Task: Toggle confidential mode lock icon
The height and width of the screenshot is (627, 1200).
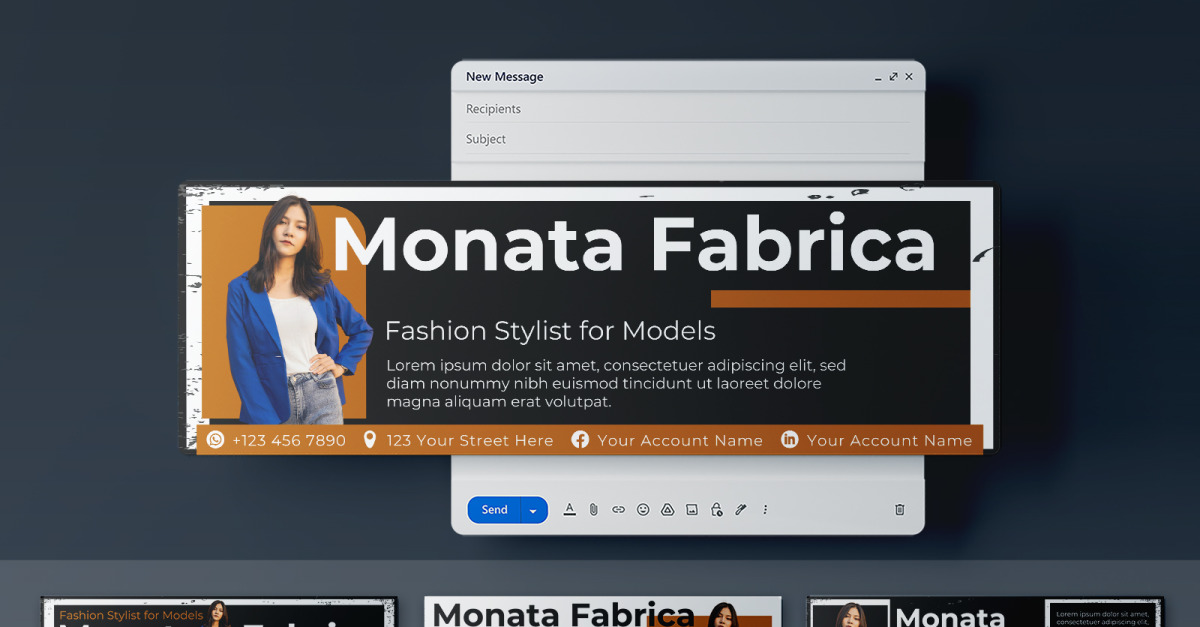Action: (716, 510)
